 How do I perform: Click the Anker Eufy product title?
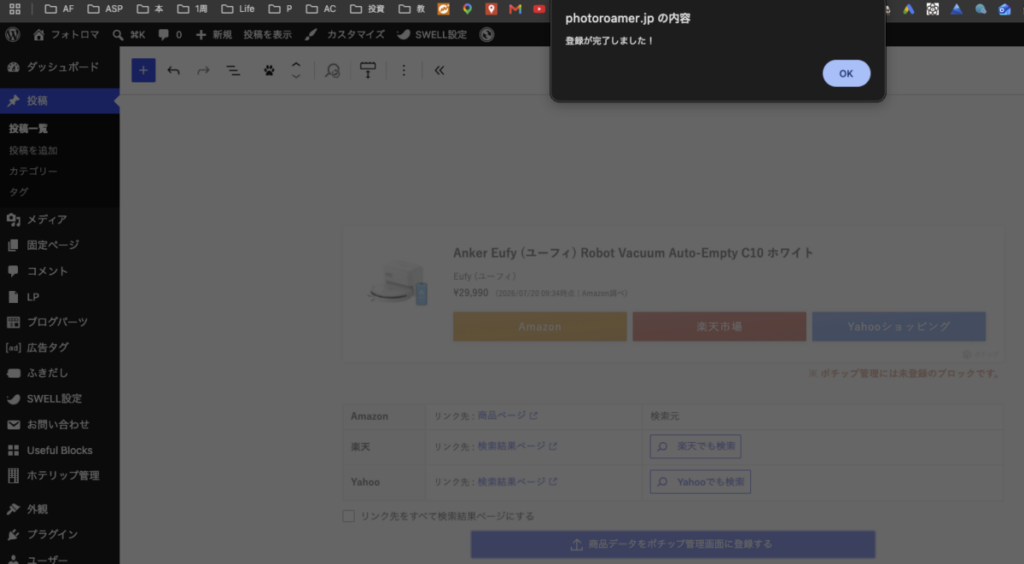[x=633, y=253]
